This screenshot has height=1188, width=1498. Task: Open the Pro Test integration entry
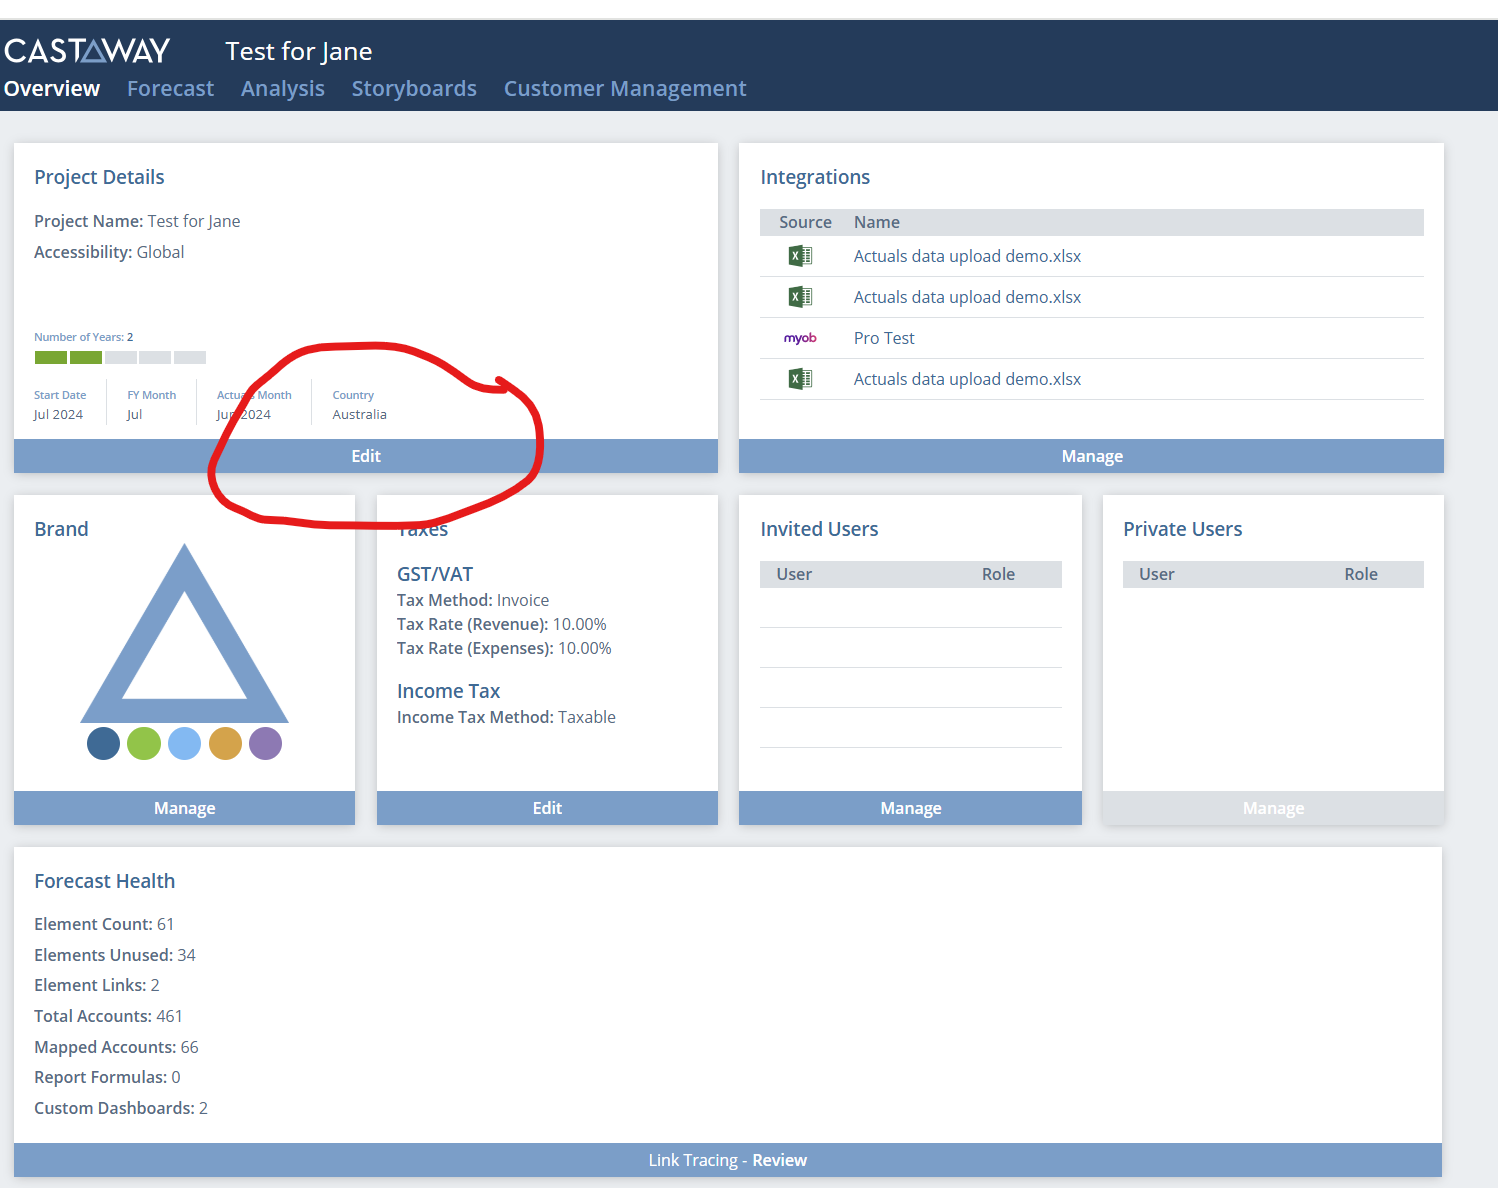884,338
